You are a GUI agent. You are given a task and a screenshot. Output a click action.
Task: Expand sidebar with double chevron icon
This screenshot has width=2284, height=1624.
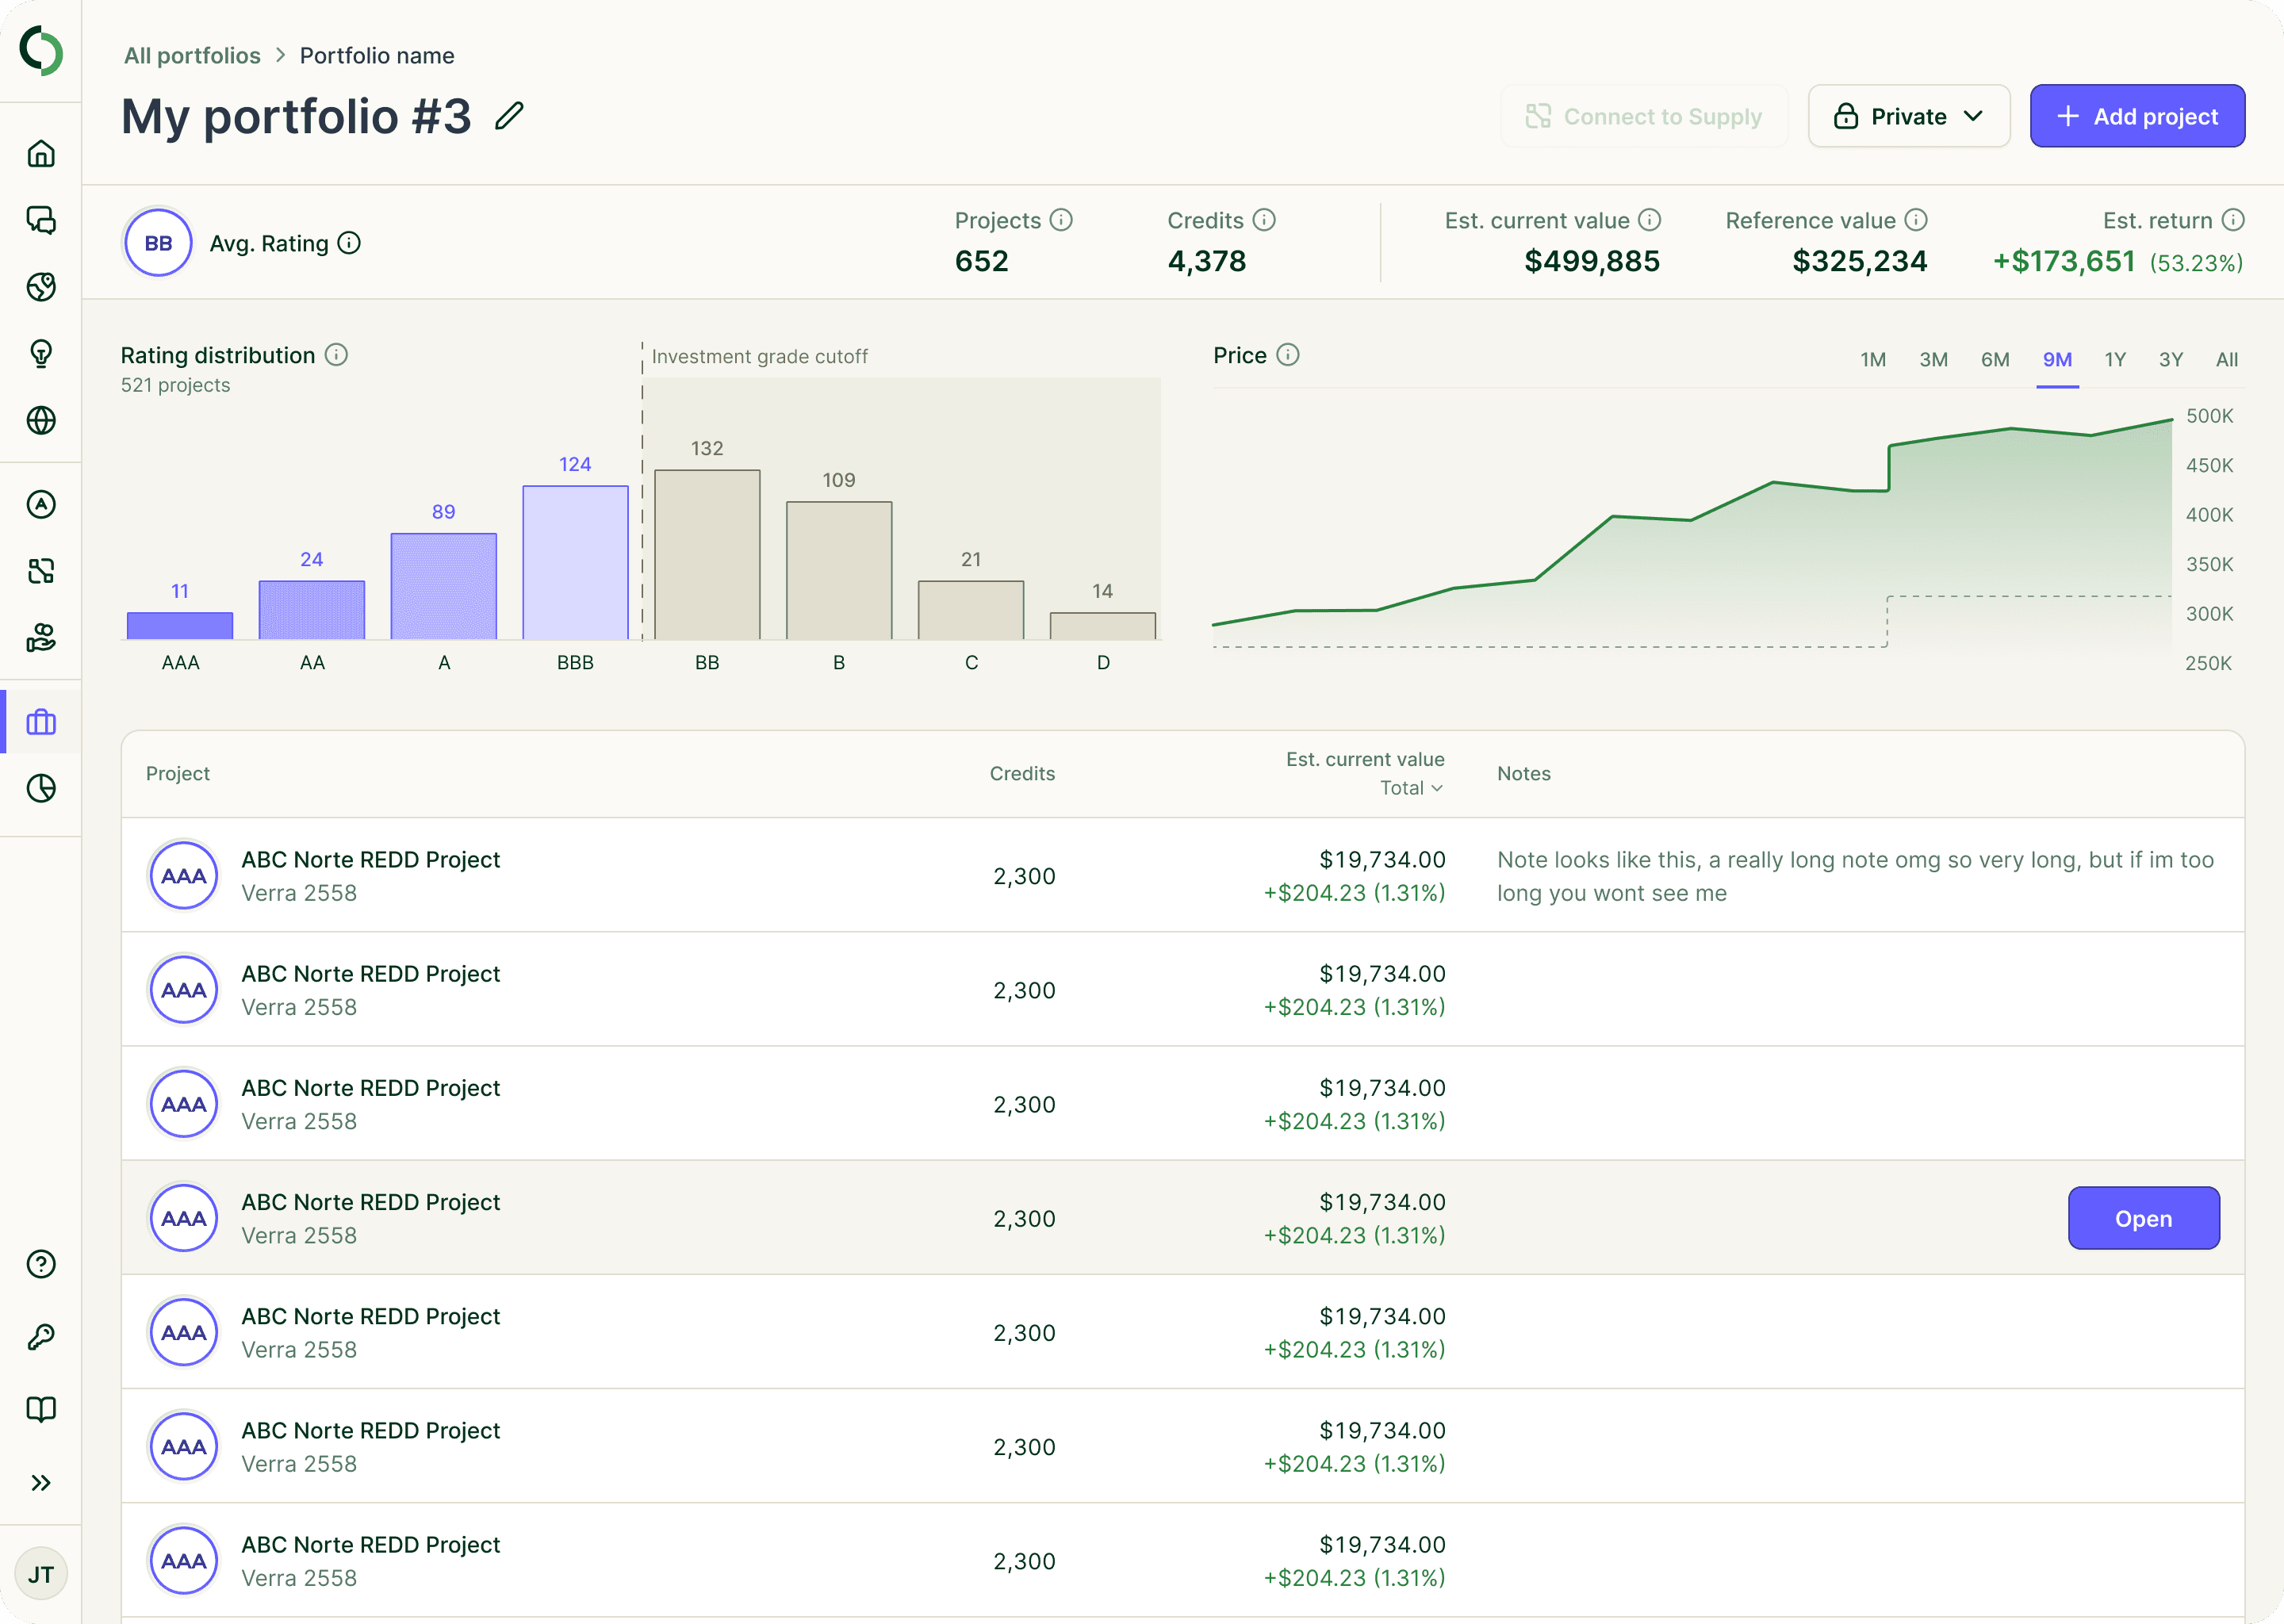click(41, 1482)
